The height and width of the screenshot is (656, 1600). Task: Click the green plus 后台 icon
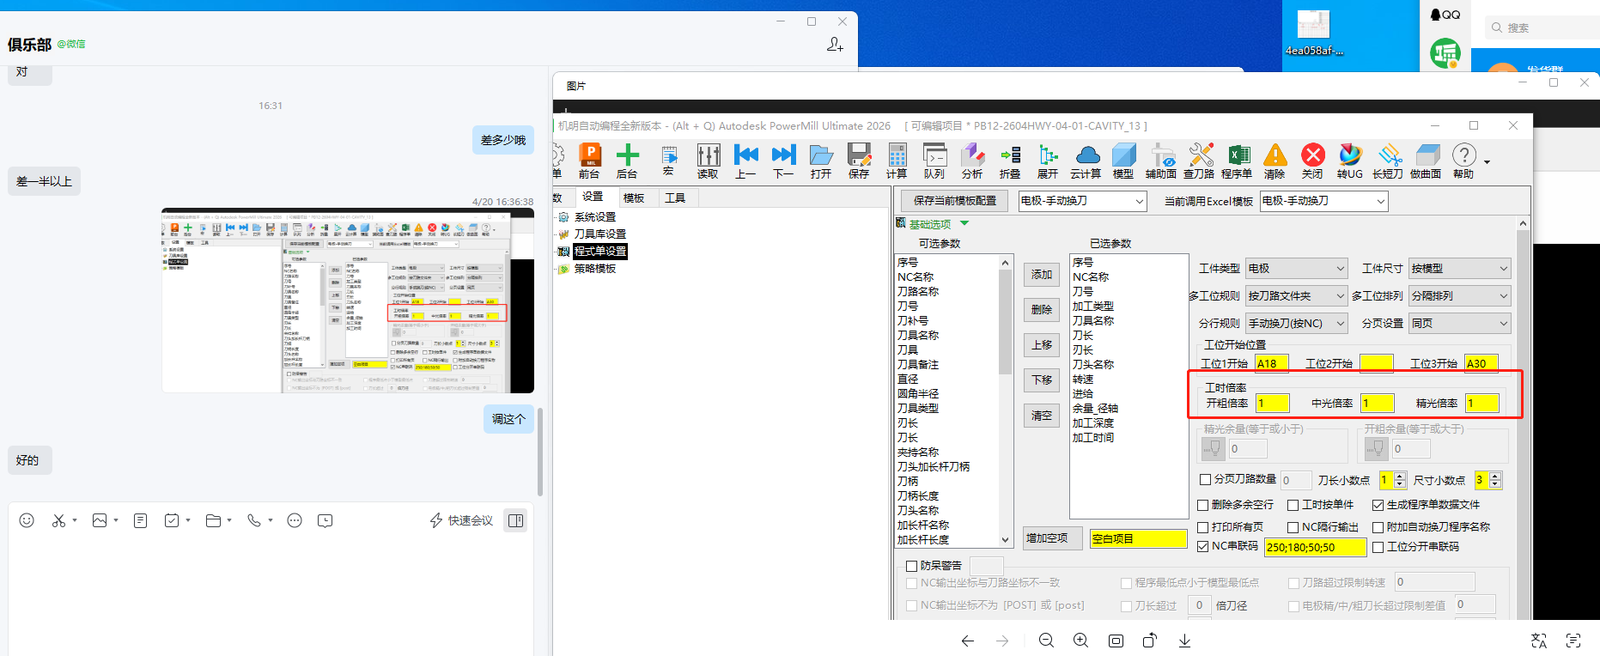627,160
